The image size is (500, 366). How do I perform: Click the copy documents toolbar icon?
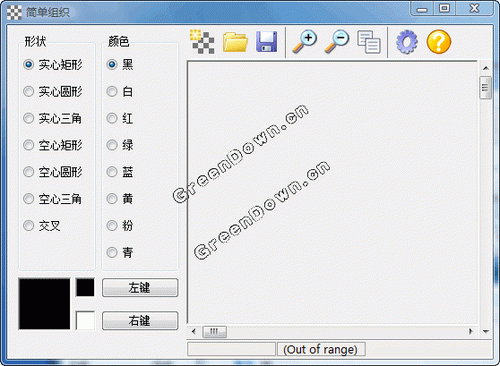click(x=369, y=42)
